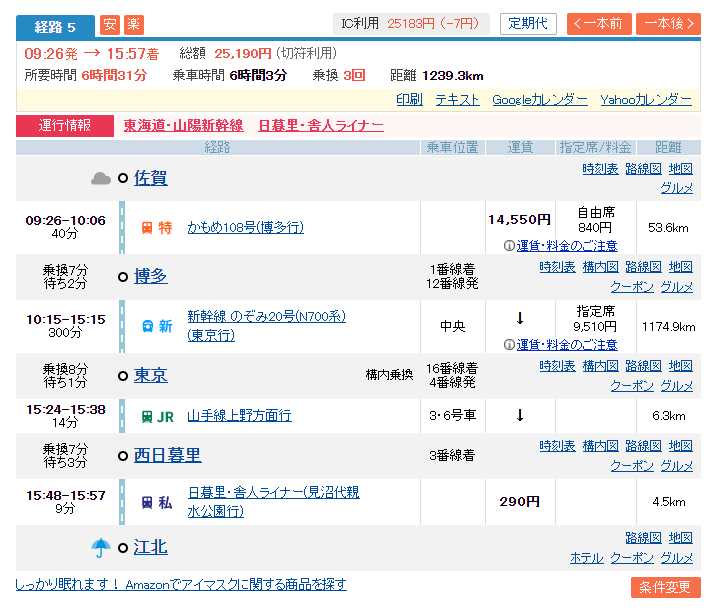Click the 安 (cheap) route badge
This screenshot has width=715, height=616.
click(x=110, y=24)
